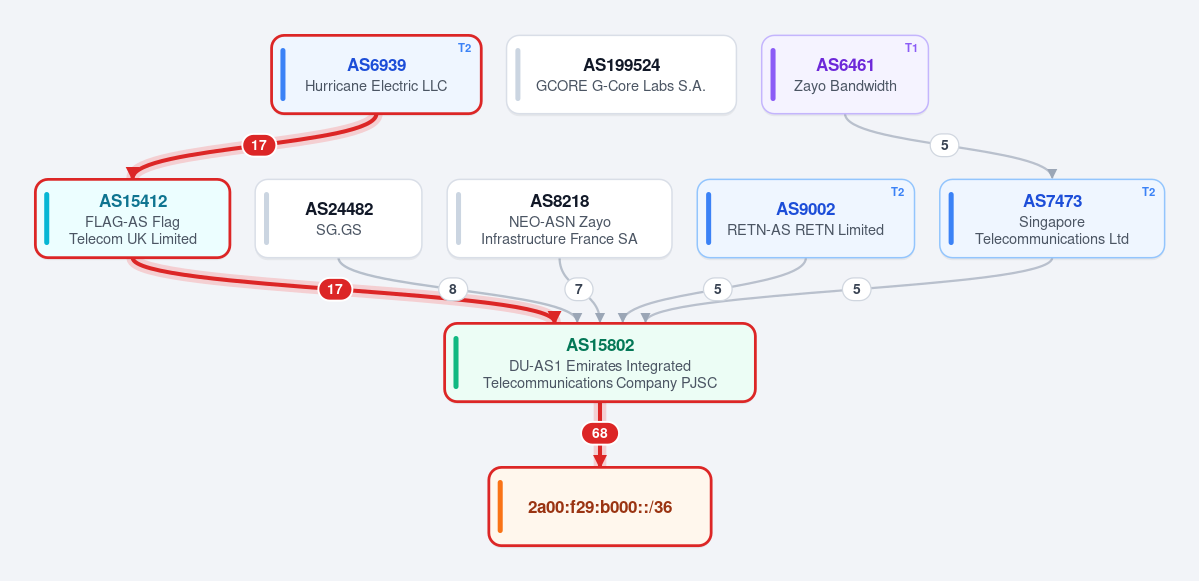Click the T2 badge on AS7473
The height and width of the screenshot is (581, 1199).
[x=1148, y=192]
